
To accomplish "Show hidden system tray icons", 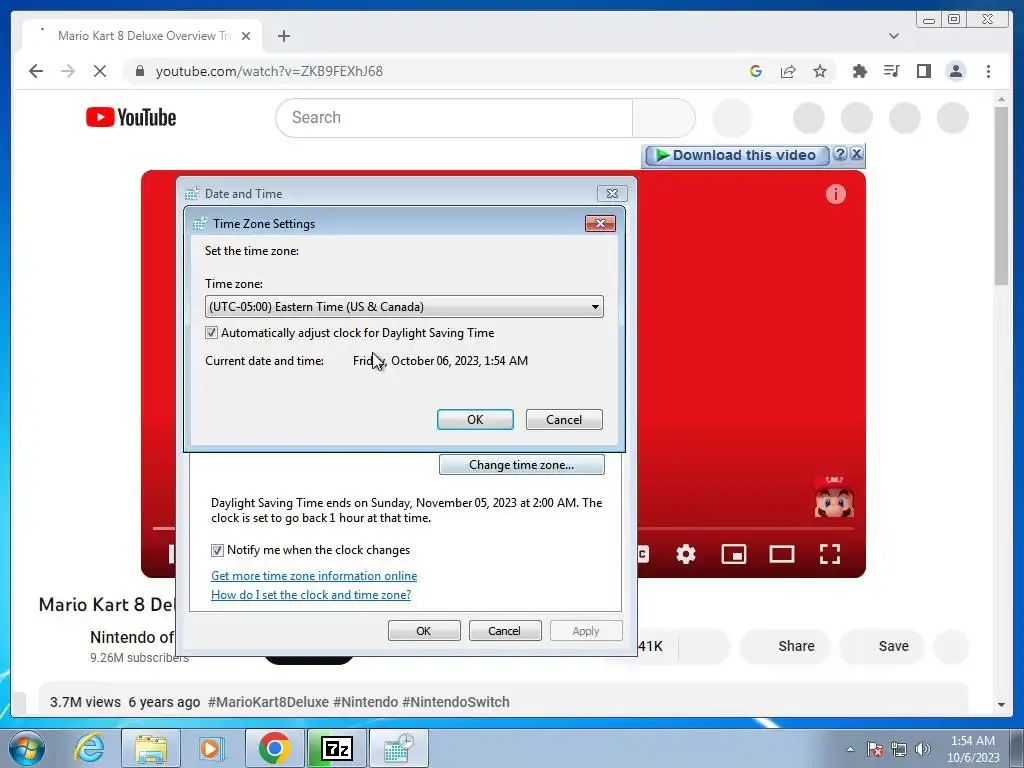I will point(850,749).
